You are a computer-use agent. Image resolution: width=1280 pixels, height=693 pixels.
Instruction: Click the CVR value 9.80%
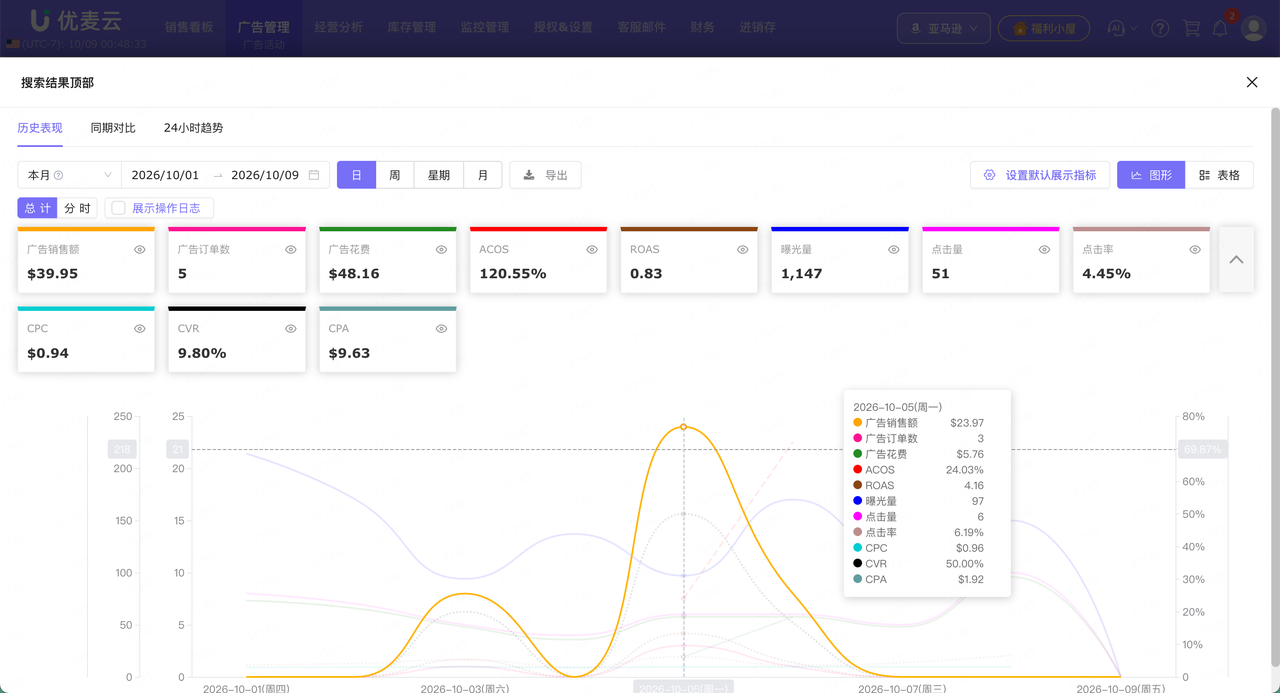click(202, 353)
